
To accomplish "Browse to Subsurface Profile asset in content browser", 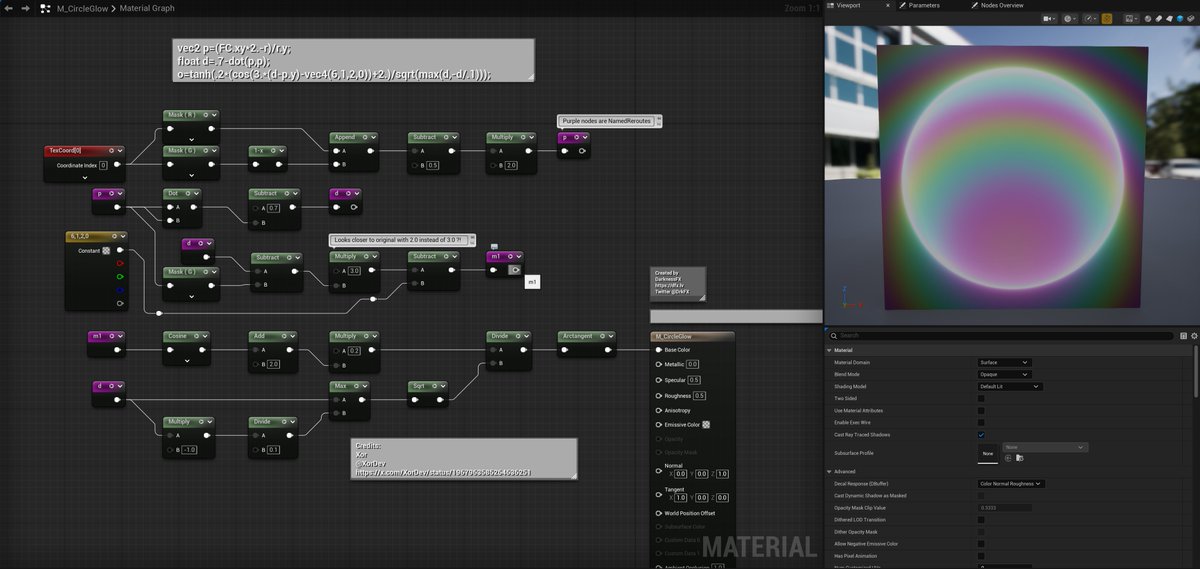I will (x=1019, y=458).
